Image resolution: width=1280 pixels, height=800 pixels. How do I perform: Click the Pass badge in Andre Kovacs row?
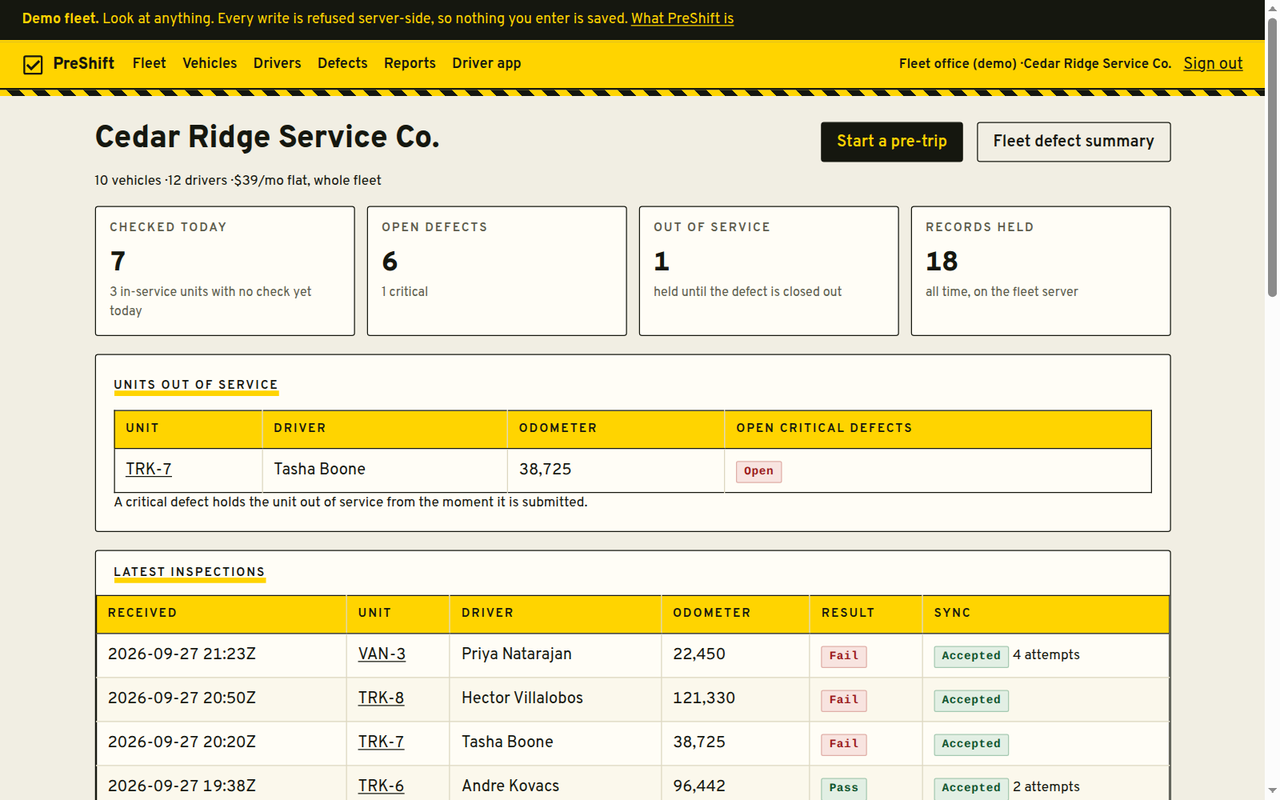844,788
